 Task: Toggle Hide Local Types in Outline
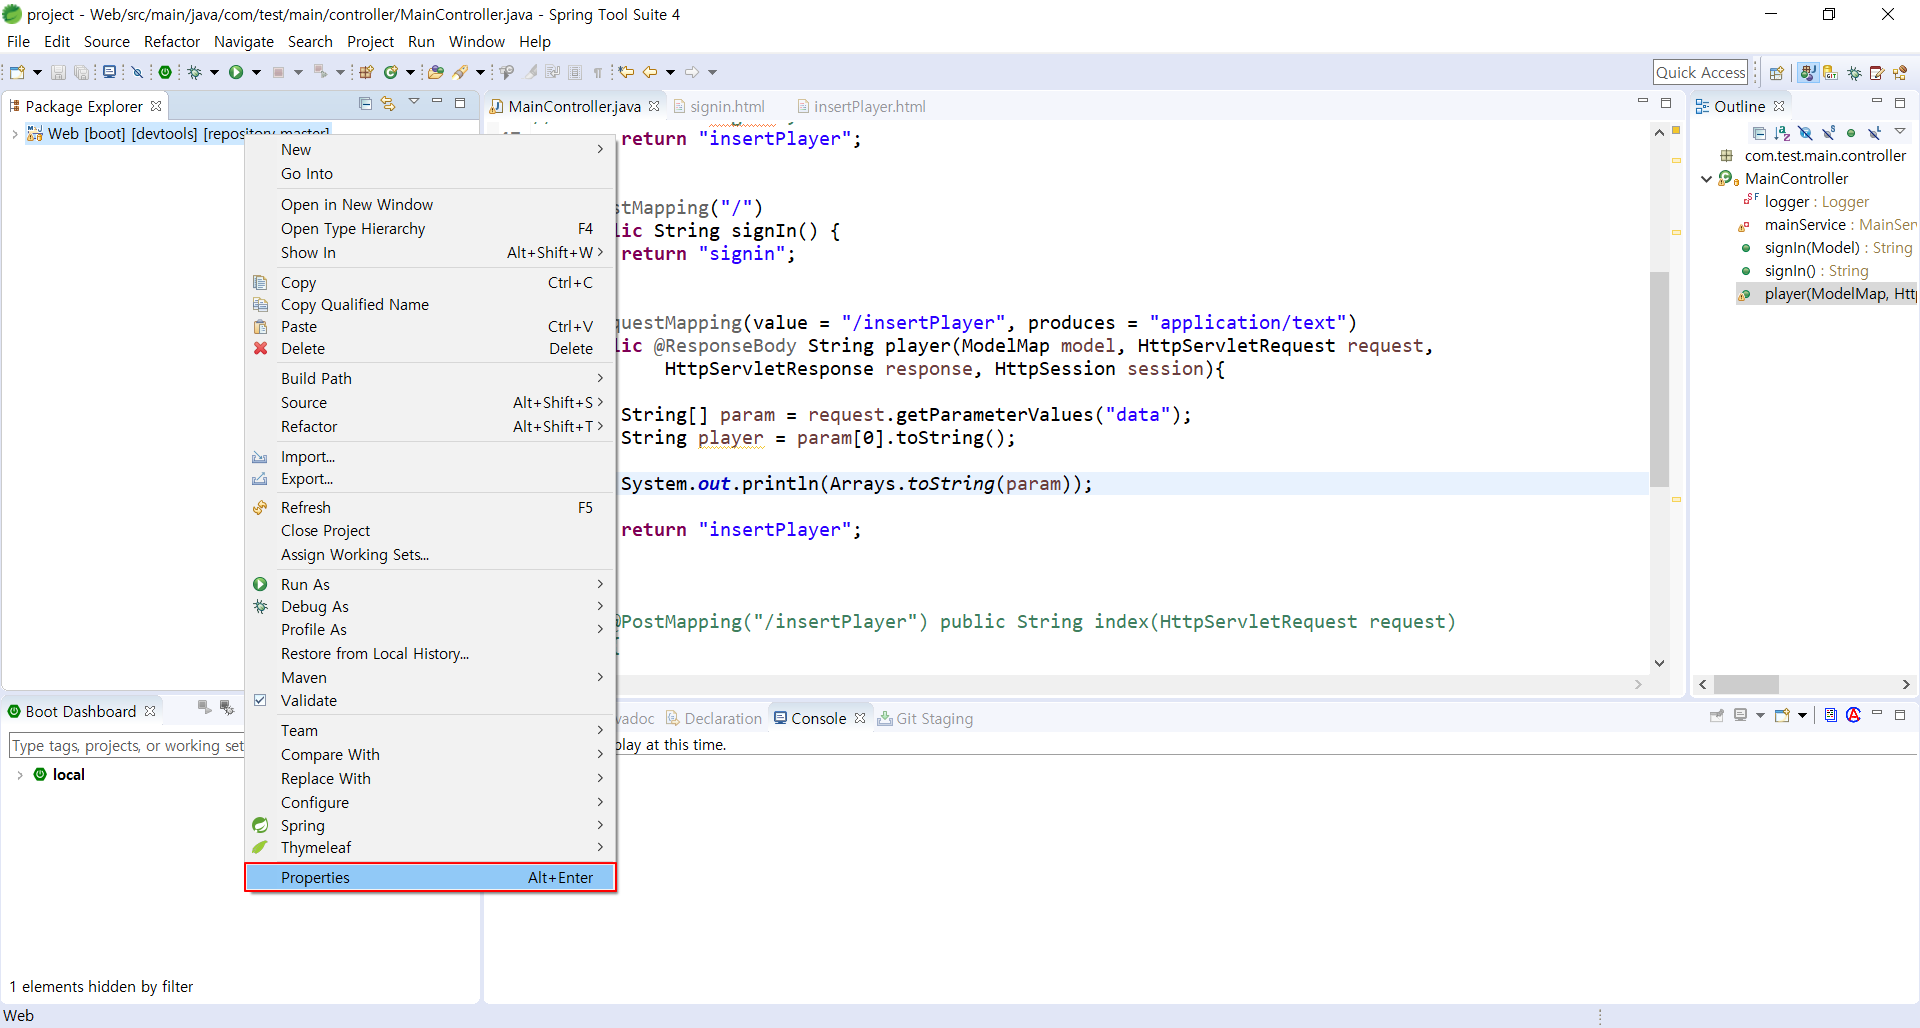[1875, 133]
